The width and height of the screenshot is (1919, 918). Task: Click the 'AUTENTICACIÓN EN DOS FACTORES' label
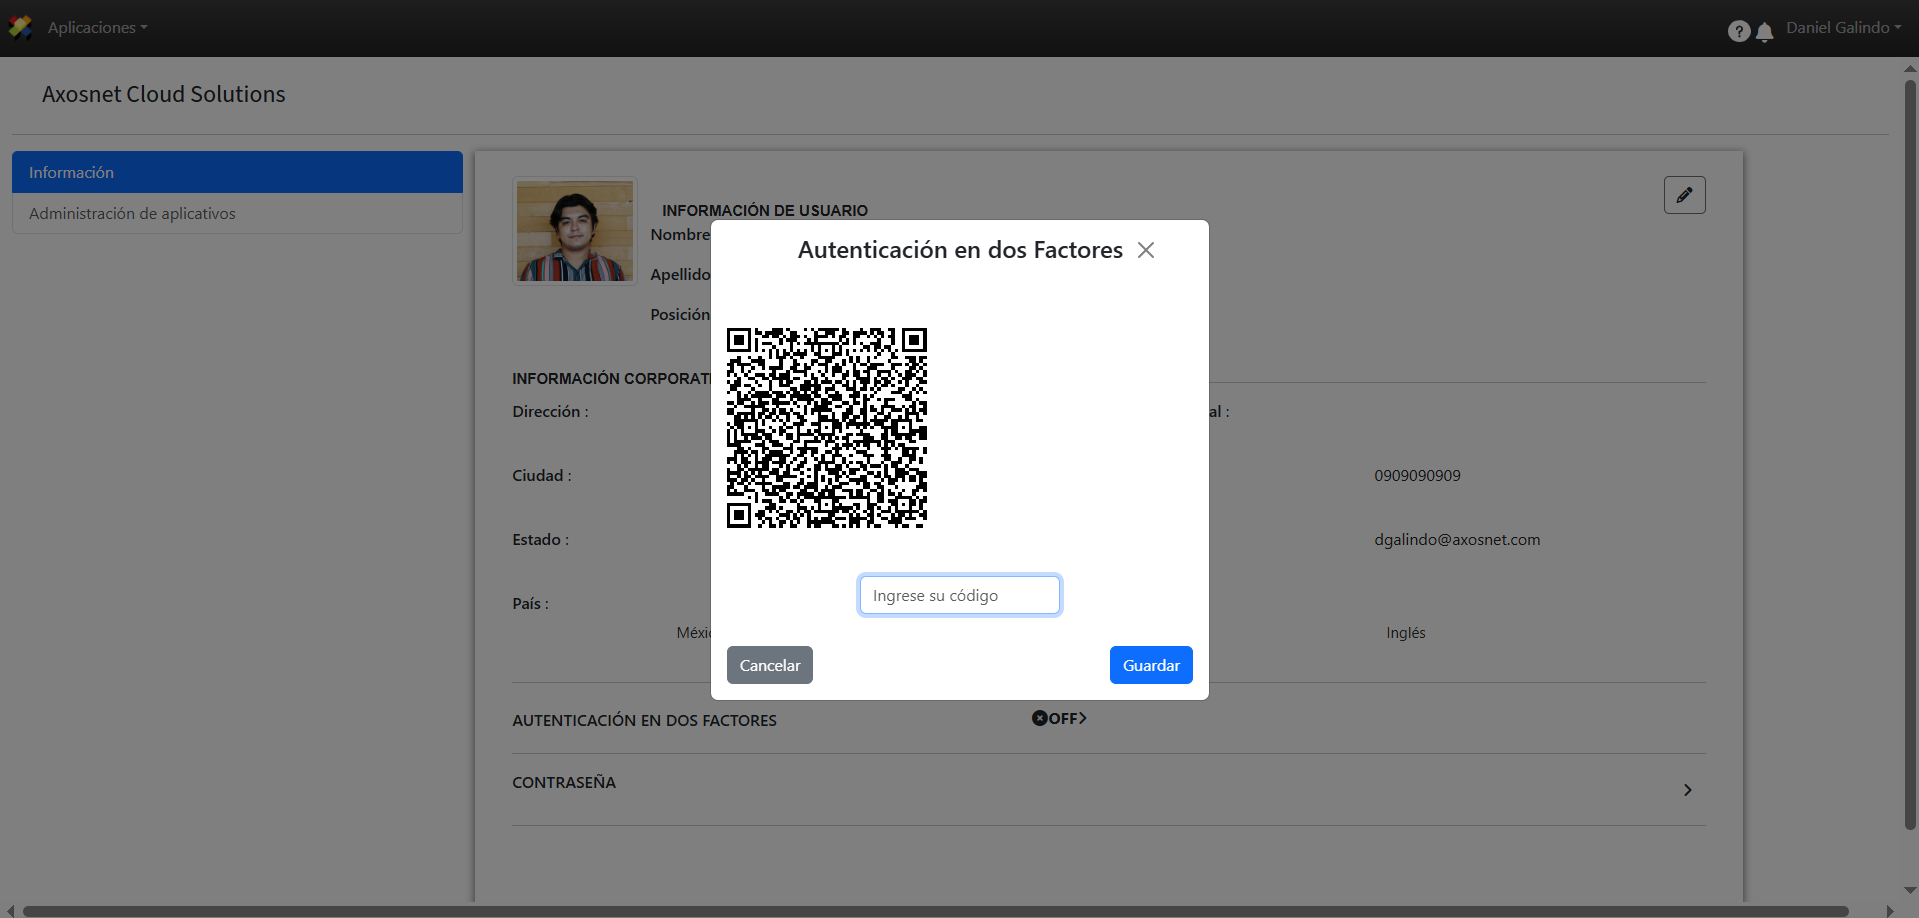(x=644, y=720)
